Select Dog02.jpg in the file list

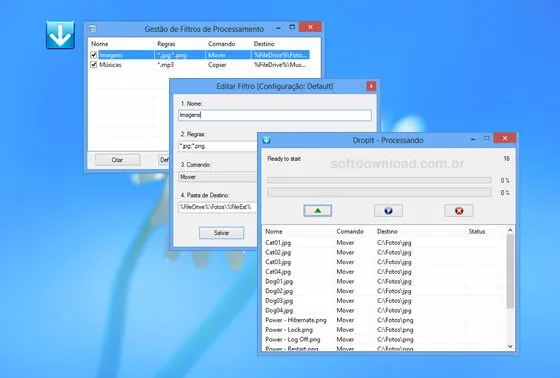coord(279,291)
